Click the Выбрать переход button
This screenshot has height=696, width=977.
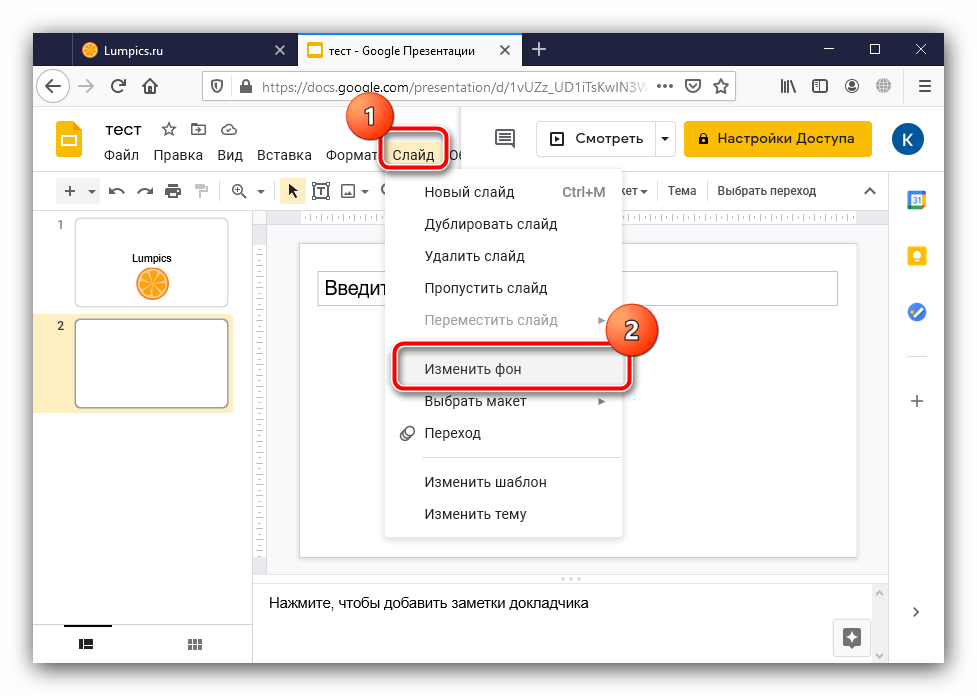[x=766, y=191]
